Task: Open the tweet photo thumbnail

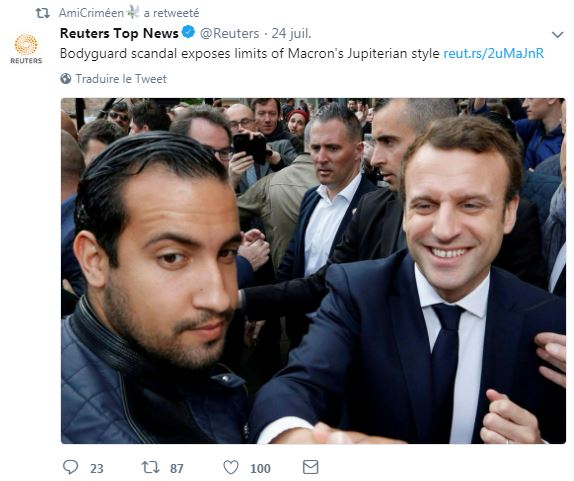Action: pyautogui.click(x=313, y=271)
